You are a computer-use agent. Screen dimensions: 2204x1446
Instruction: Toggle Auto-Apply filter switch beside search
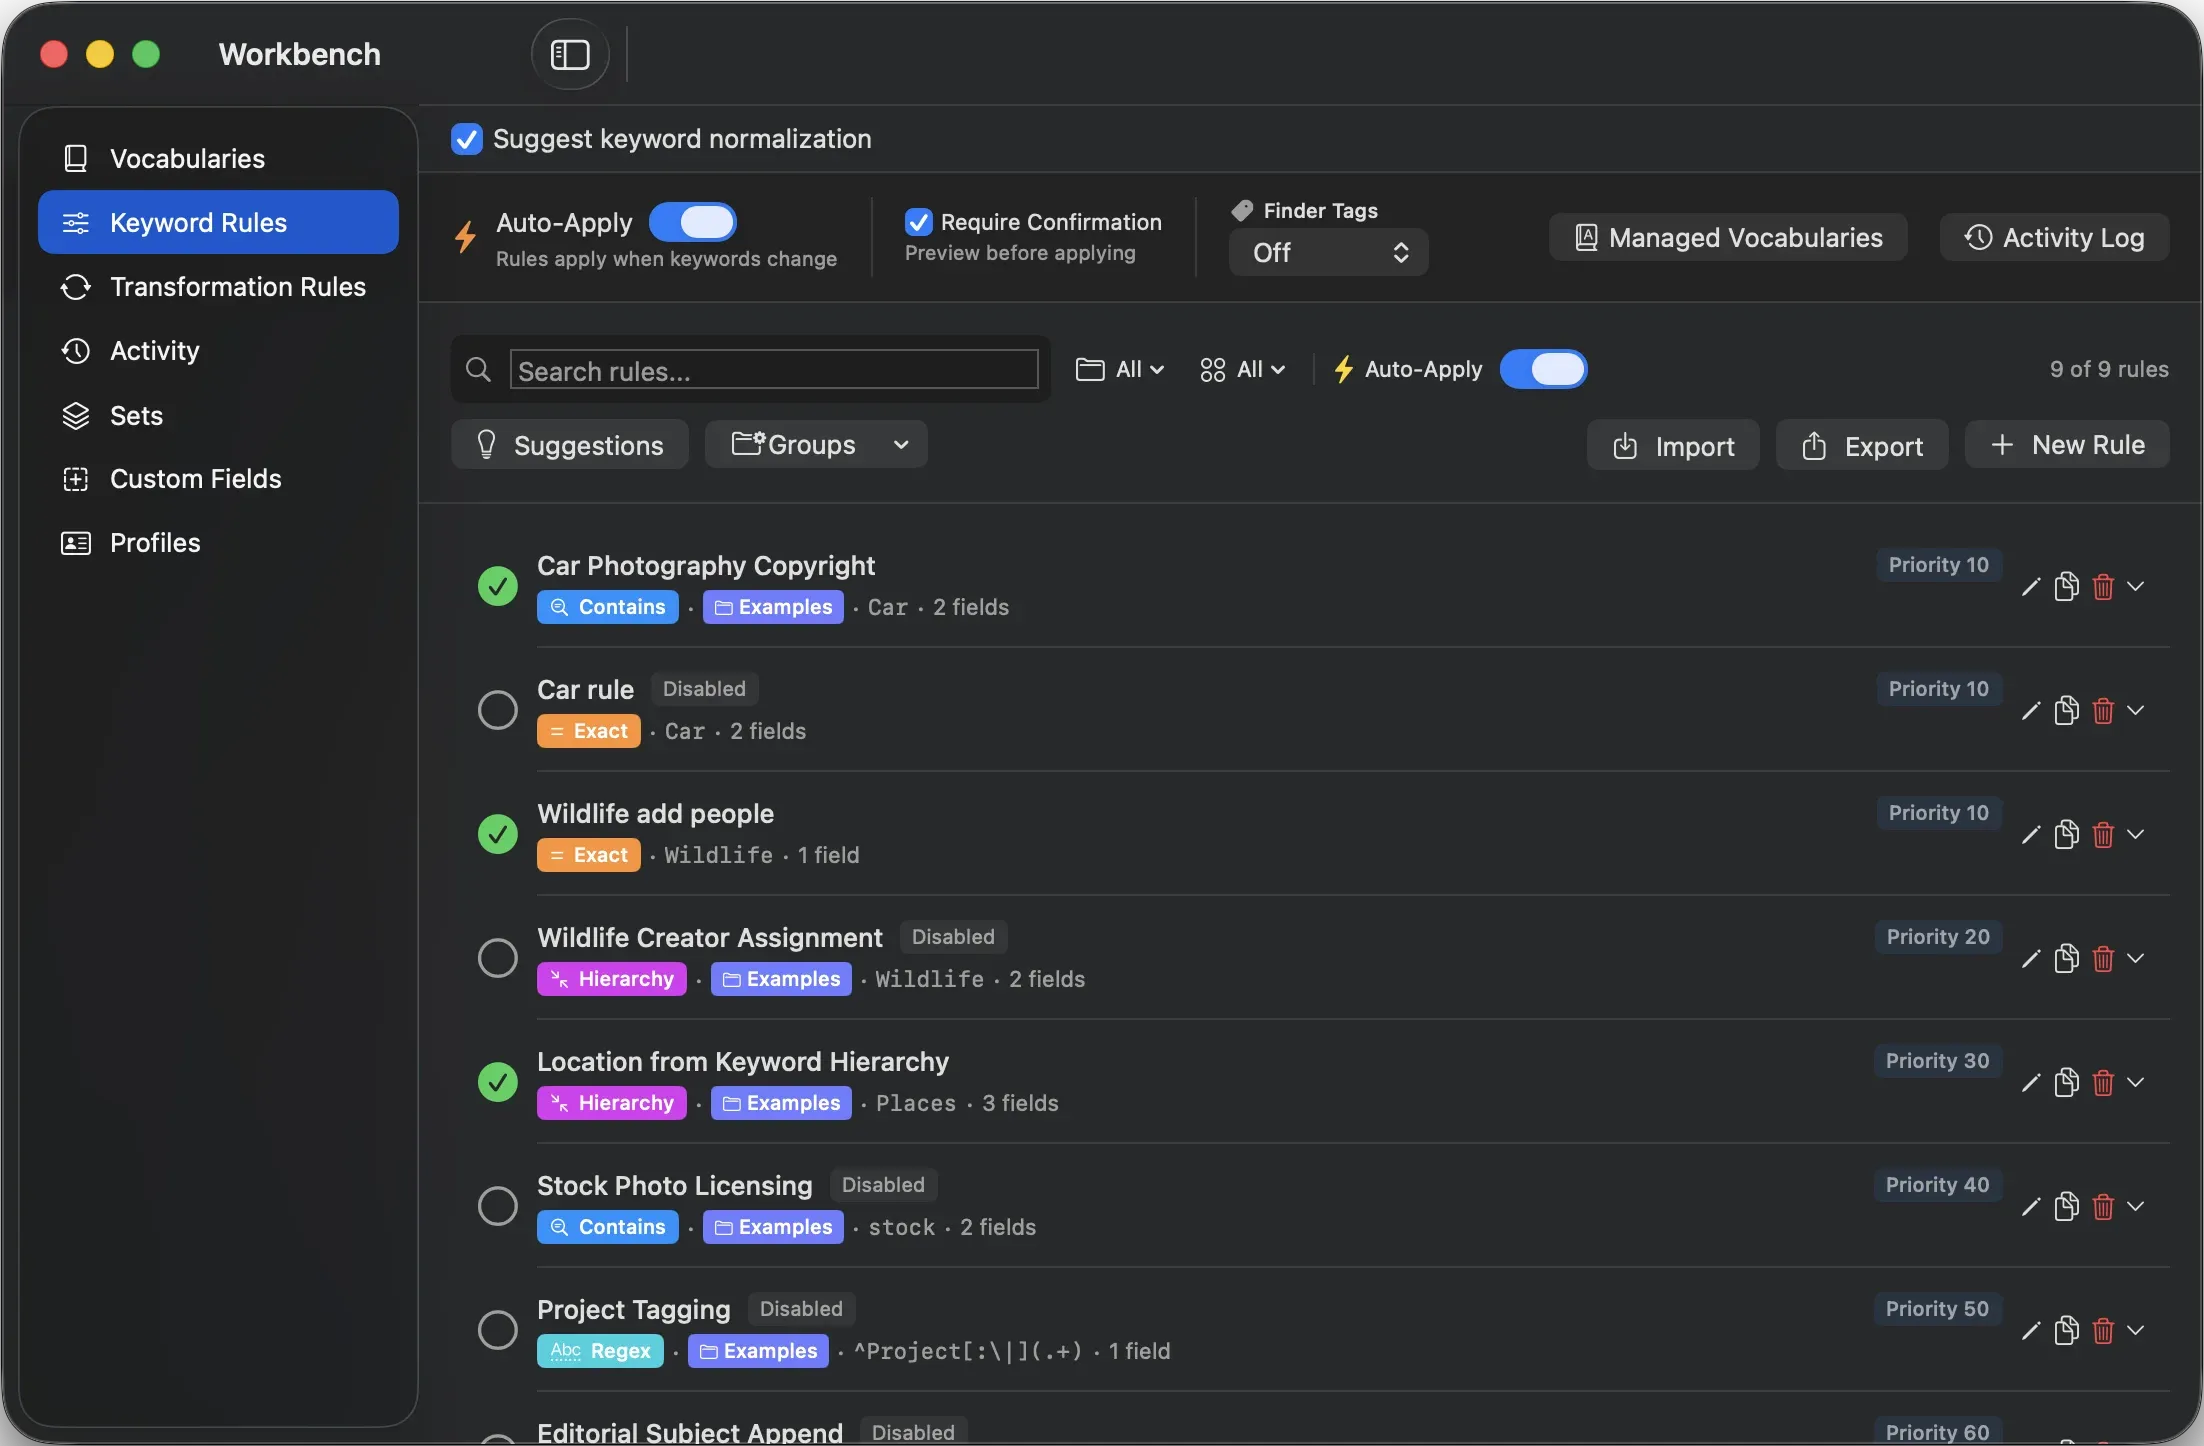point(1543,369)
